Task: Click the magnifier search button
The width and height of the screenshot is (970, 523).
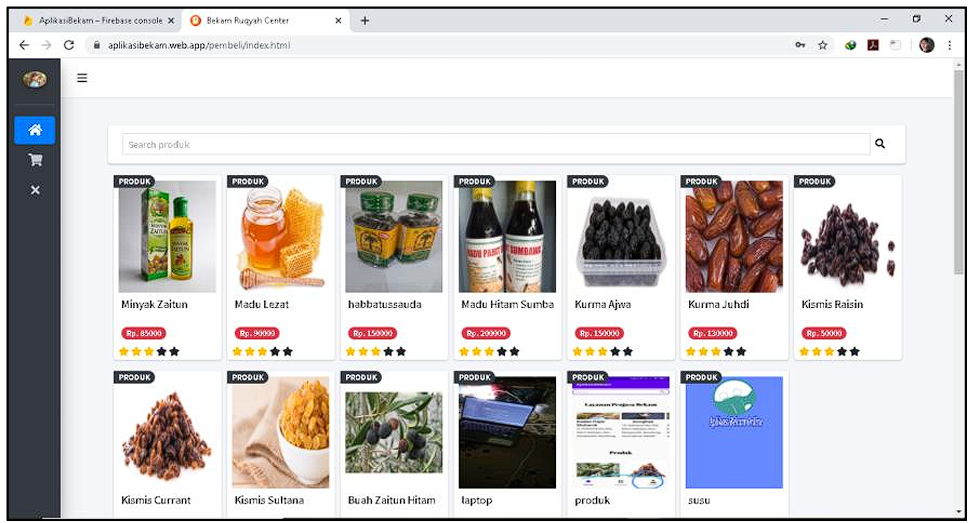Action: [880, 144]
